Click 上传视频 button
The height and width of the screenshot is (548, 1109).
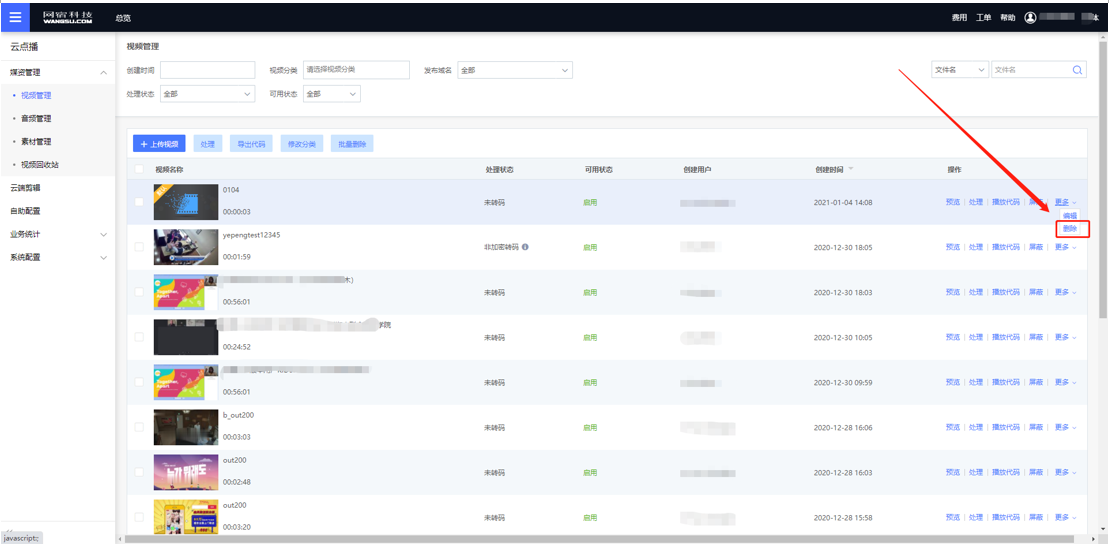[159, 144]
